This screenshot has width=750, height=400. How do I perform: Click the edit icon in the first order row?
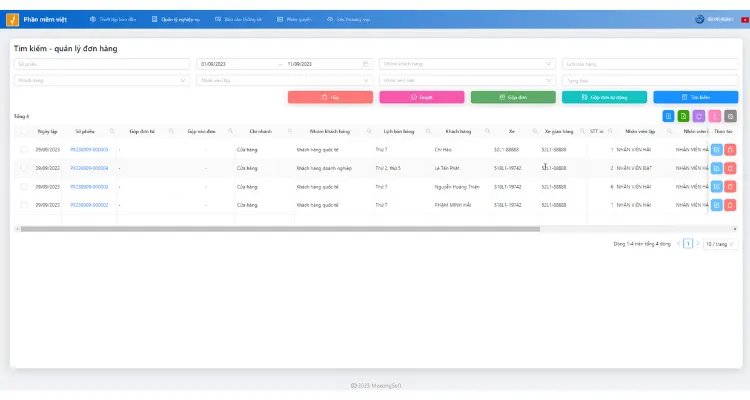coord(717,150)
